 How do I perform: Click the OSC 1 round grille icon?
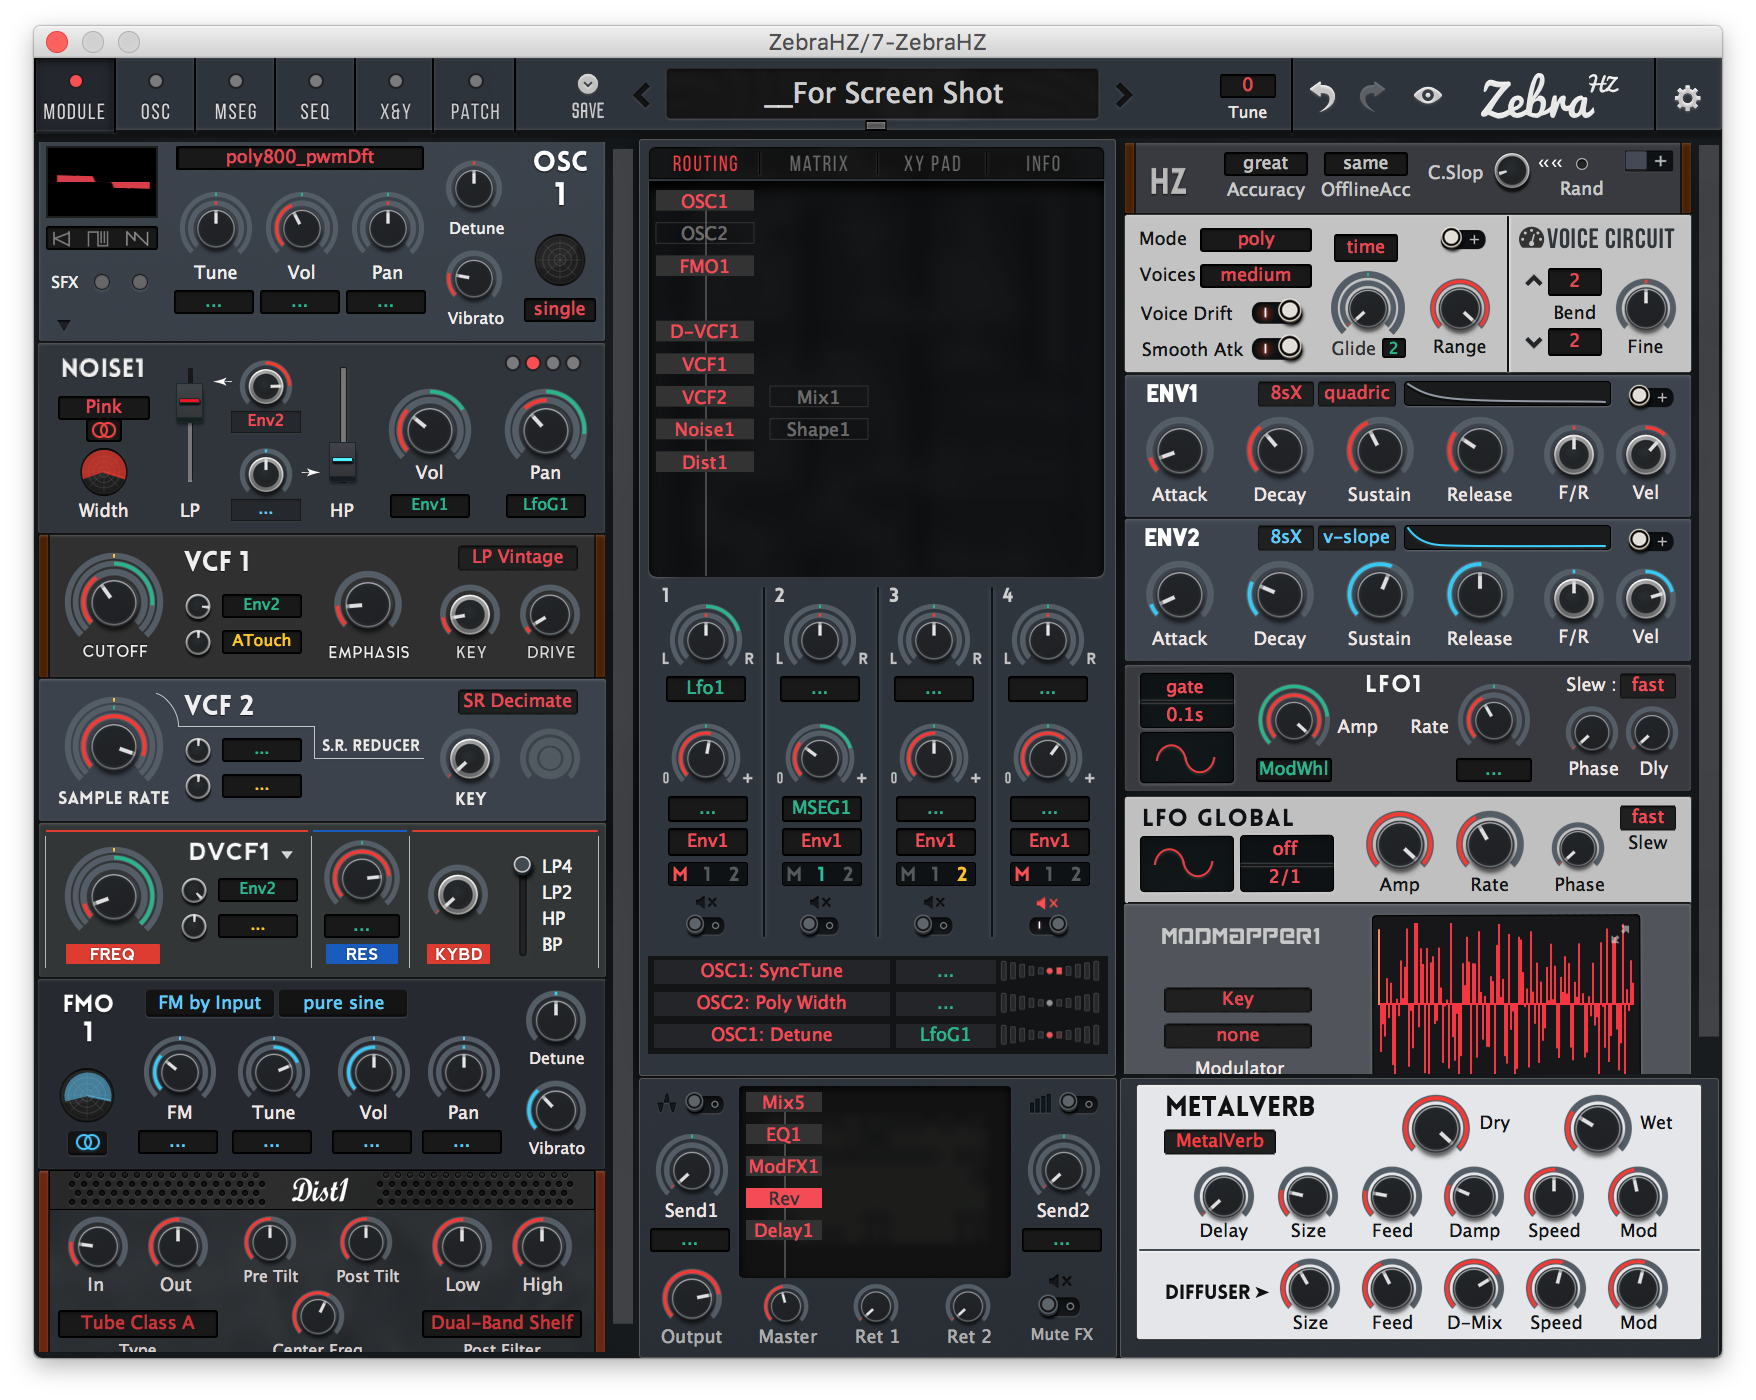(x=560, y=260)
